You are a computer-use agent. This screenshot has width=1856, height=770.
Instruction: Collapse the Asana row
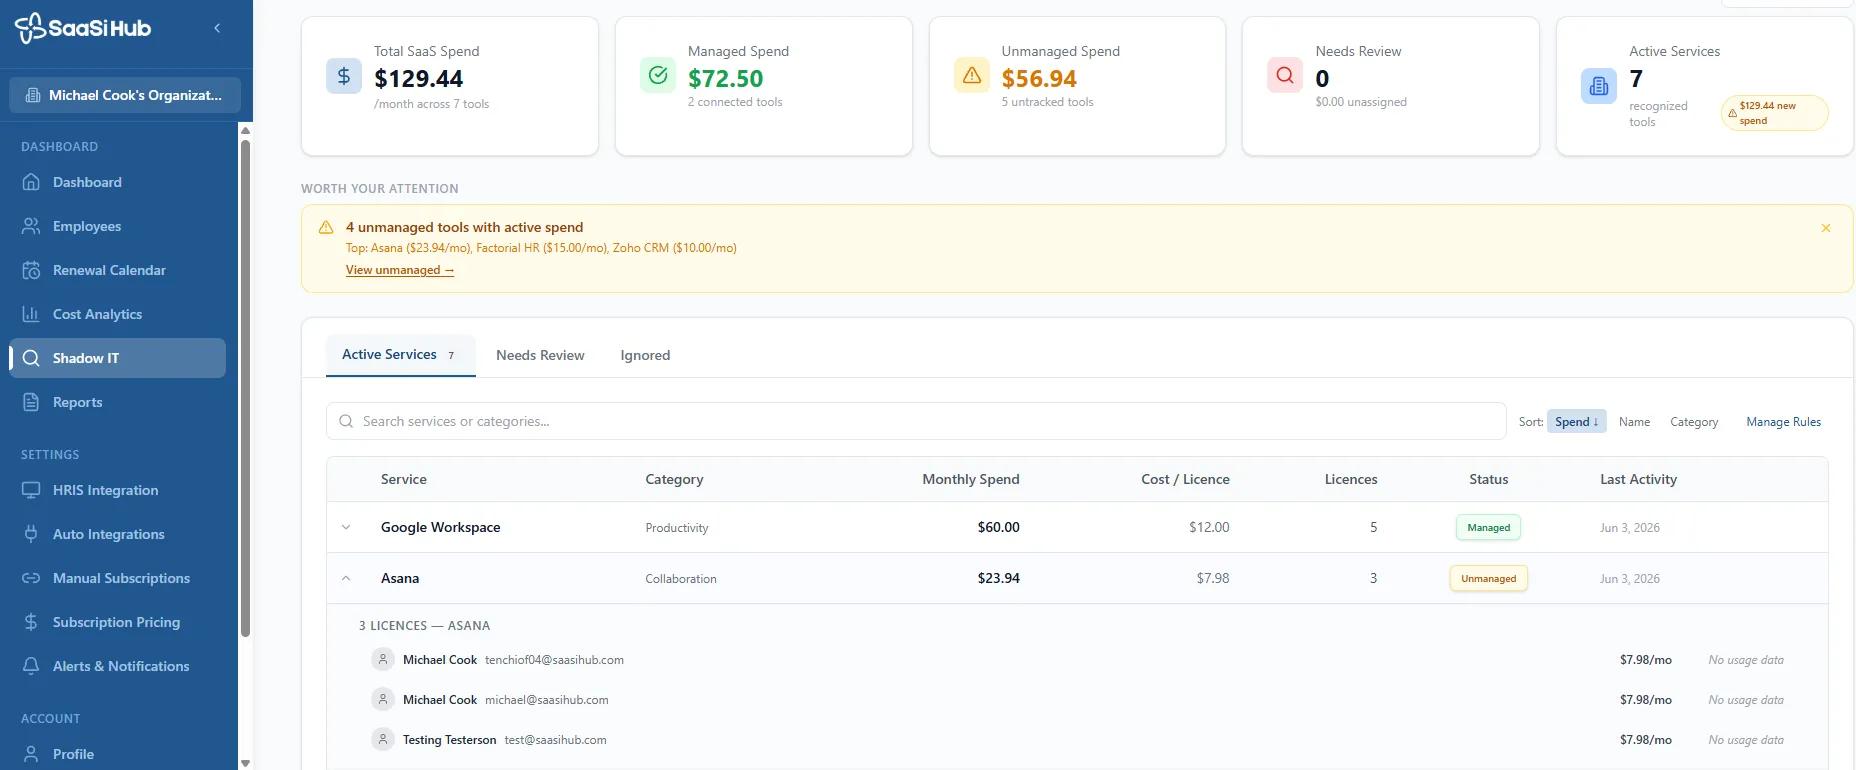(346, 578)
